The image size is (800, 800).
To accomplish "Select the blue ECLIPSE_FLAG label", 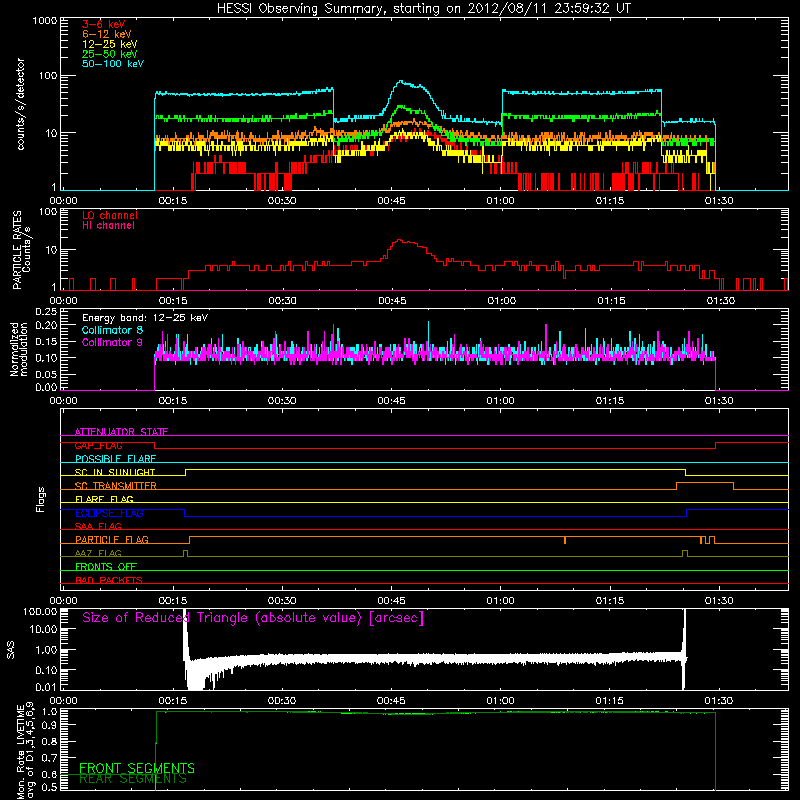I will (x=109, y=513).
